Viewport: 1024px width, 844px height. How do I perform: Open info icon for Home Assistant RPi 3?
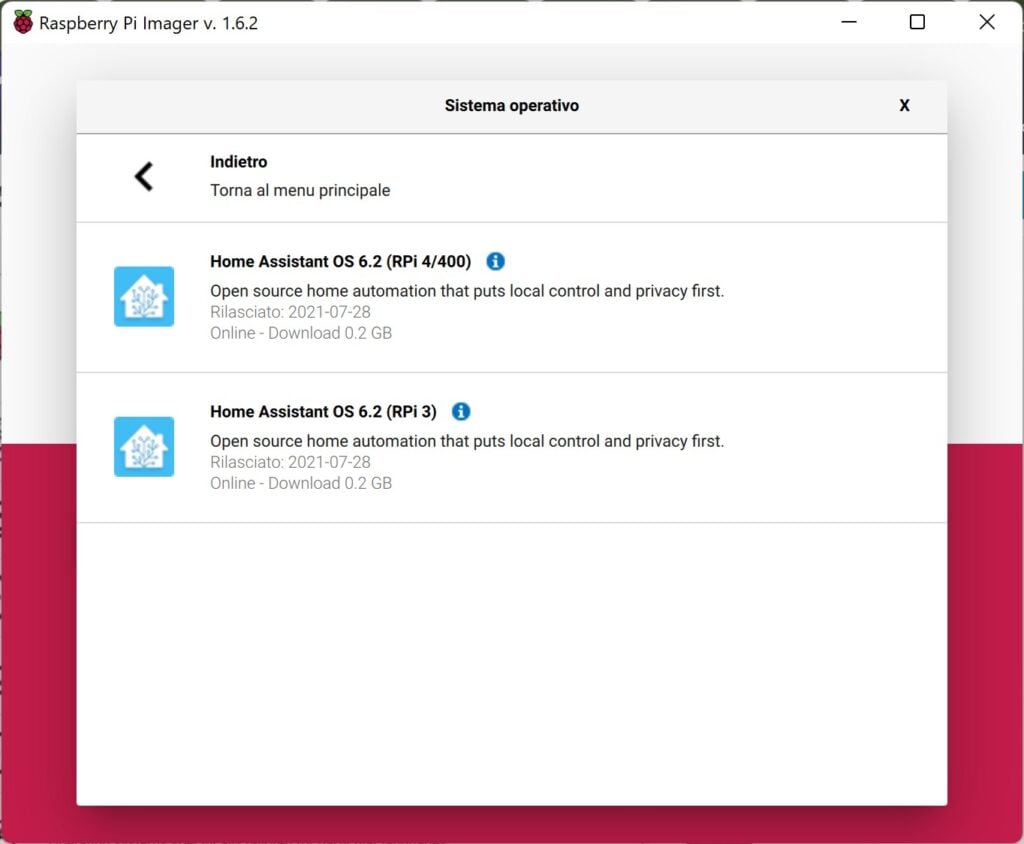tap(461, 412)
